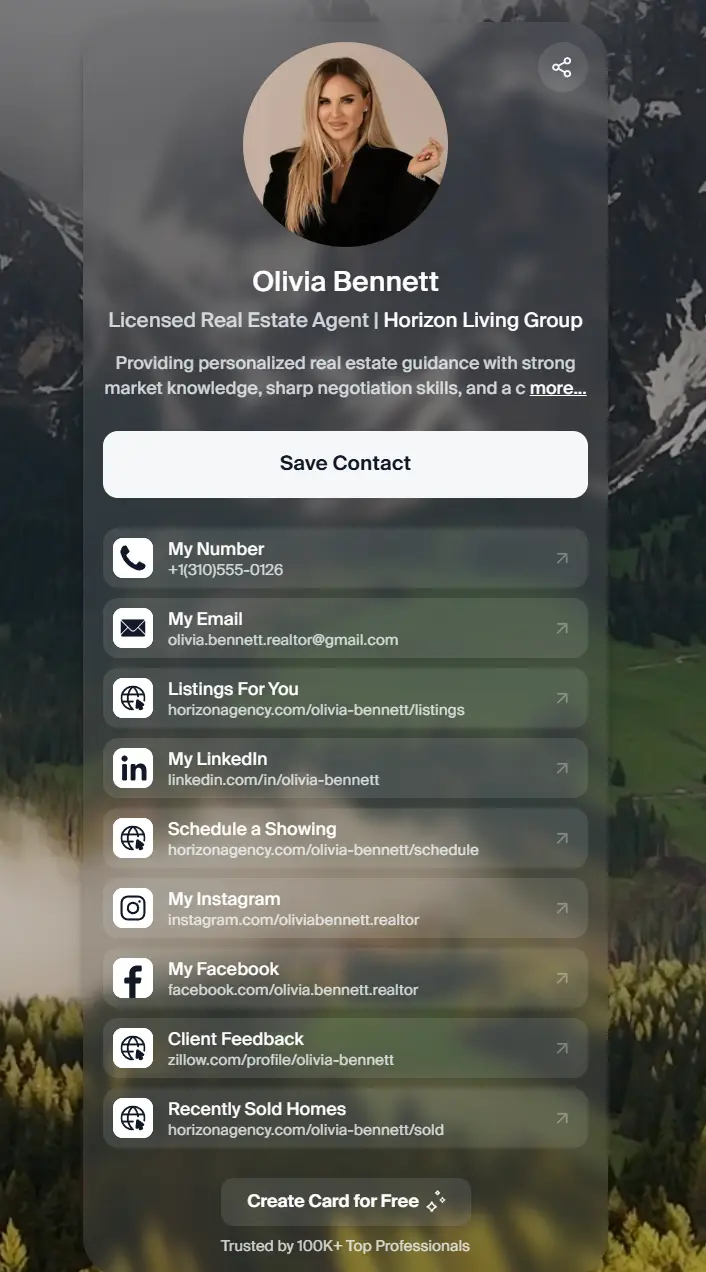Image resolution: width=706 pixels, height=1272 pixels.
Task: Click the sparkle icon on Create Card button
Action: coord(436,1202)
